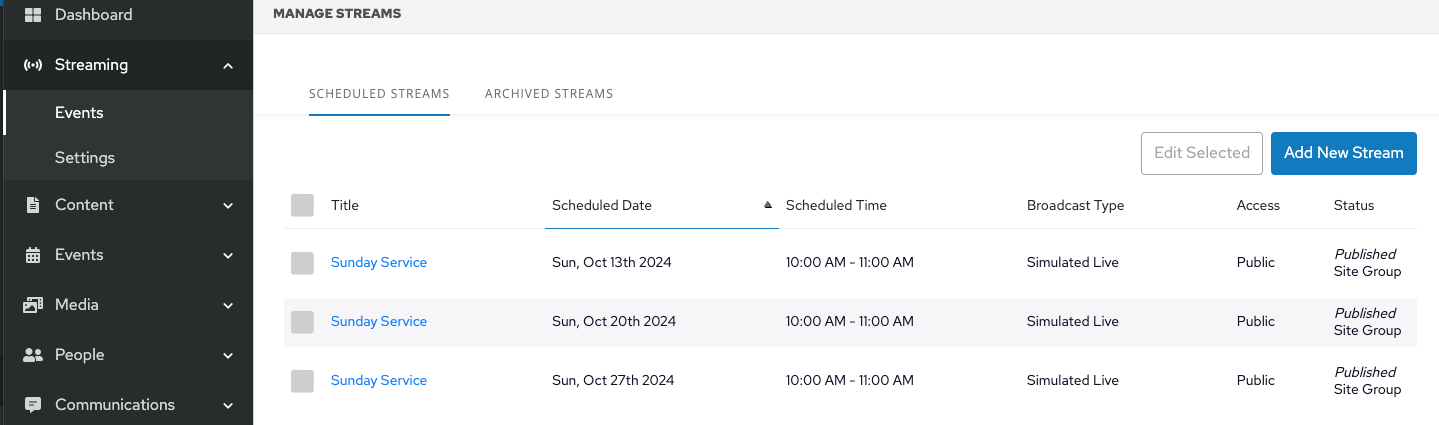Toggle the select-all checkbox in table header
The image size is (1439, 425).
[x=302, y=205]
